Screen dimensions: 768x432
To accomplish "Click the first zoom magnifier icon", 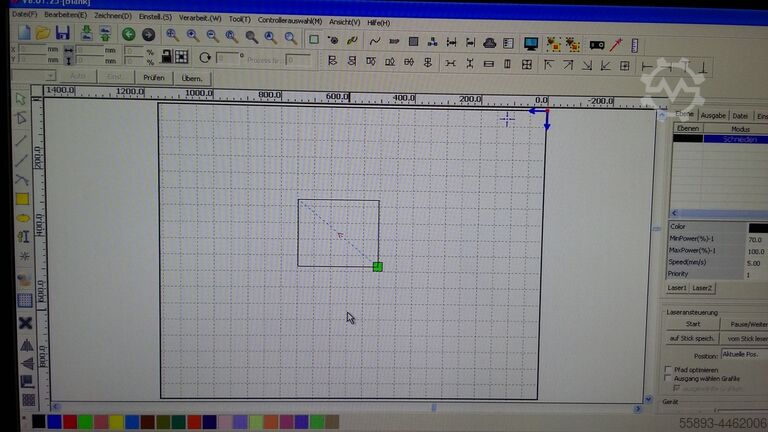I will click(x=171, y=35).
